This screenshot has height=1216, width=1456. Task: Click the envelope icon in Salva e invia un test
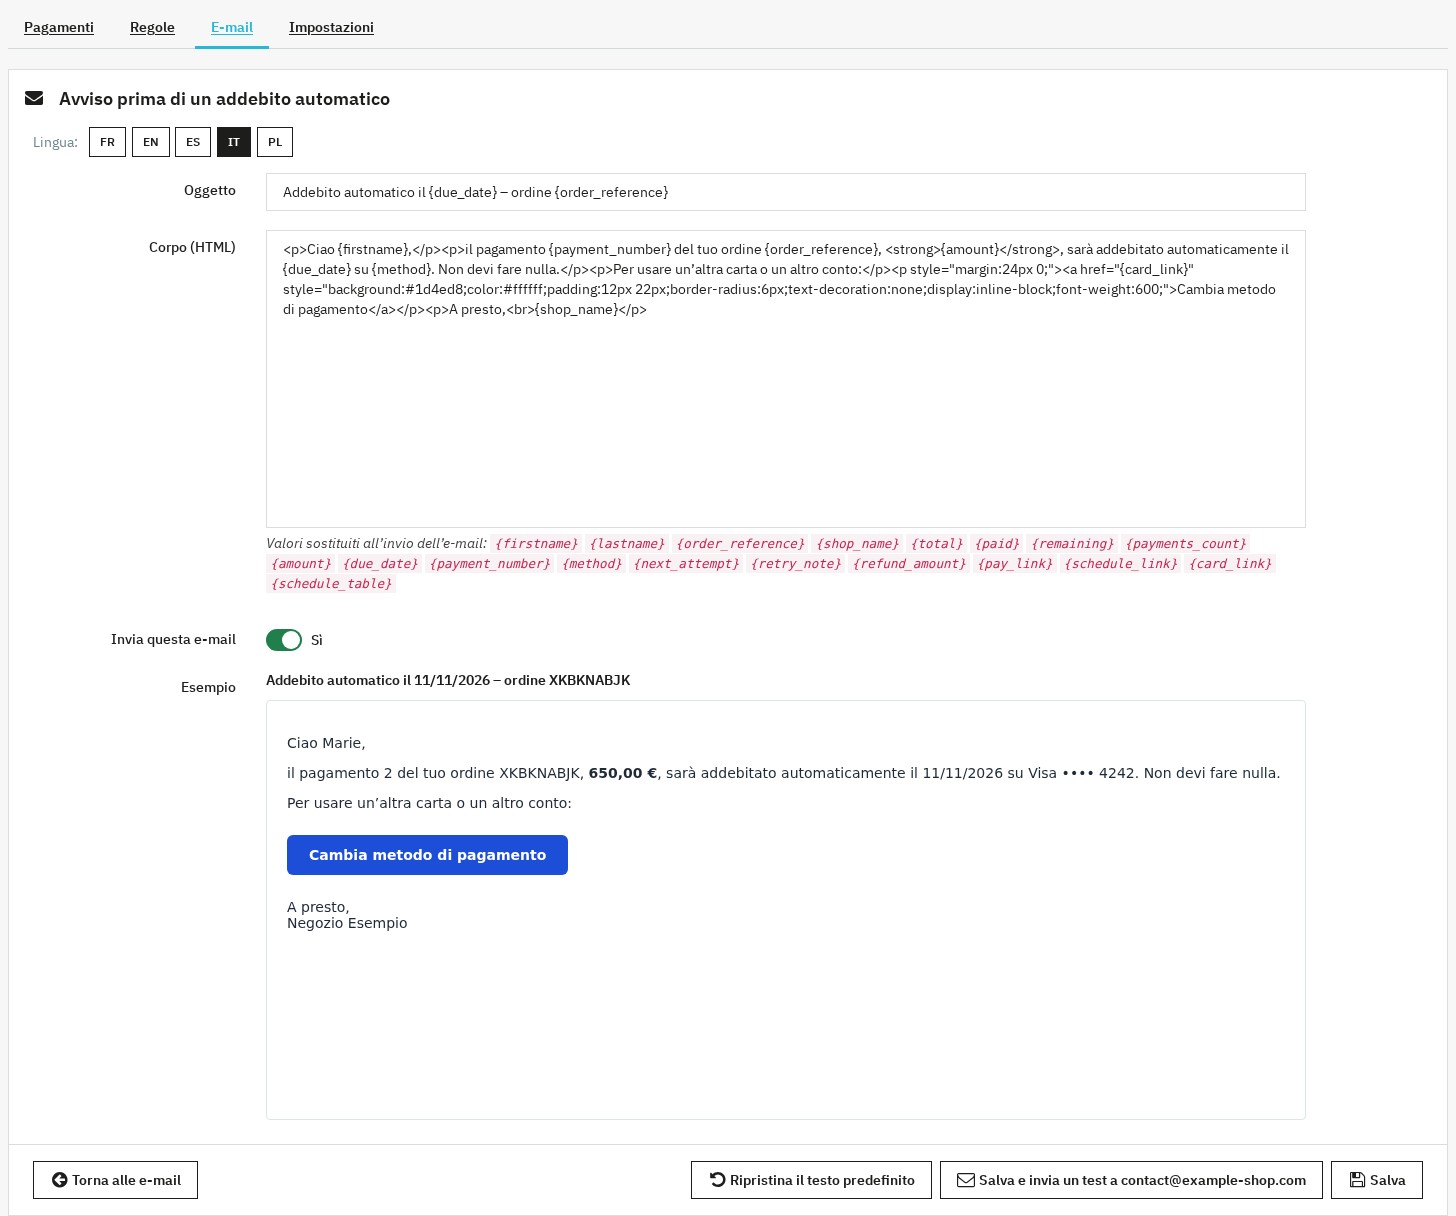point(965,1180)
